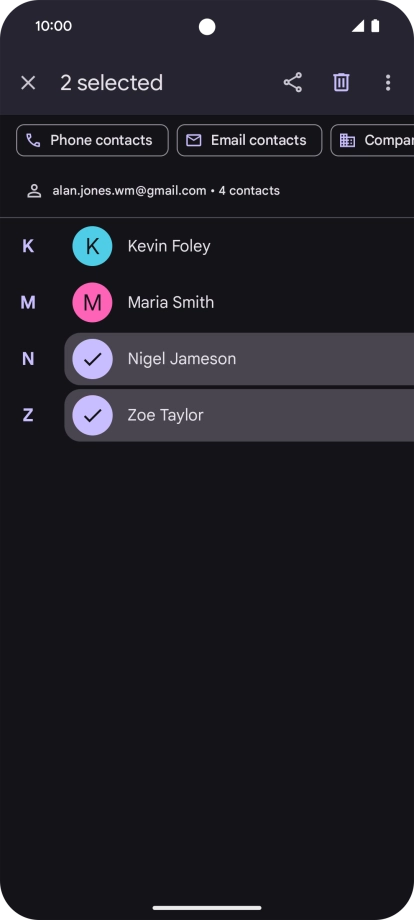
Task: Tap the Zoe Taylor name row
Action: [x=239, y=415]
